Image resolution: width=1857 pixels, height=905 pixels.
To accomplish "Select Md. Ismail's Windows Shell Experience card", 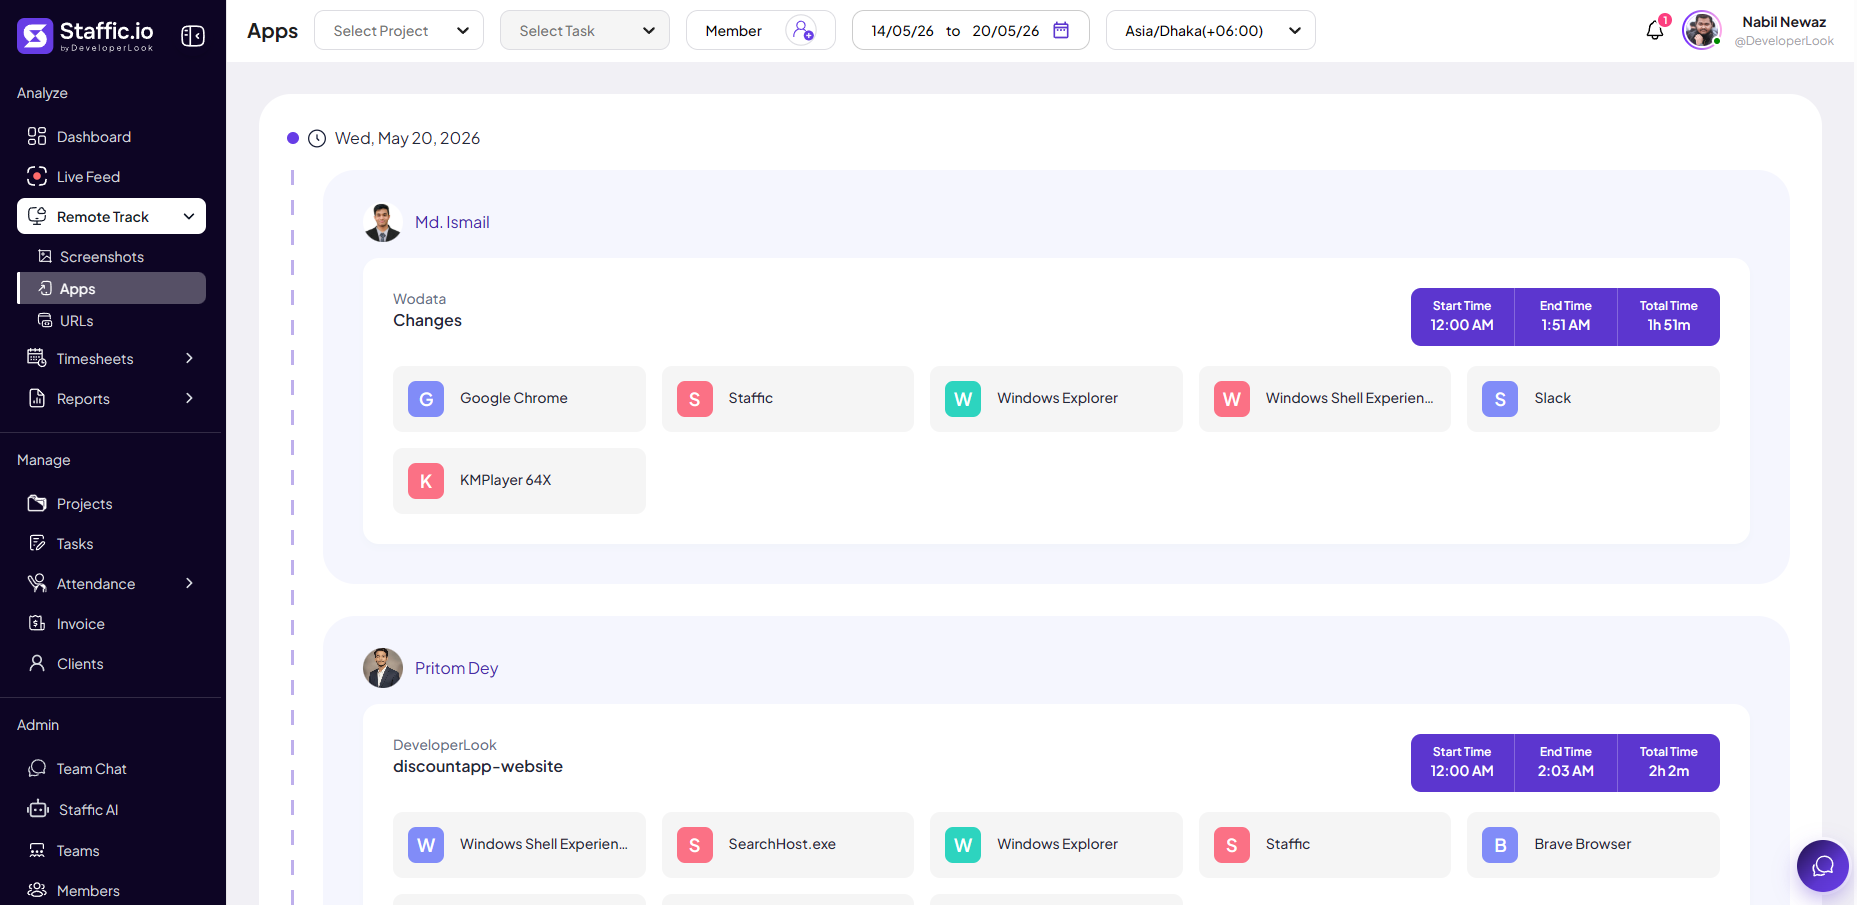I will [1325, 399].
